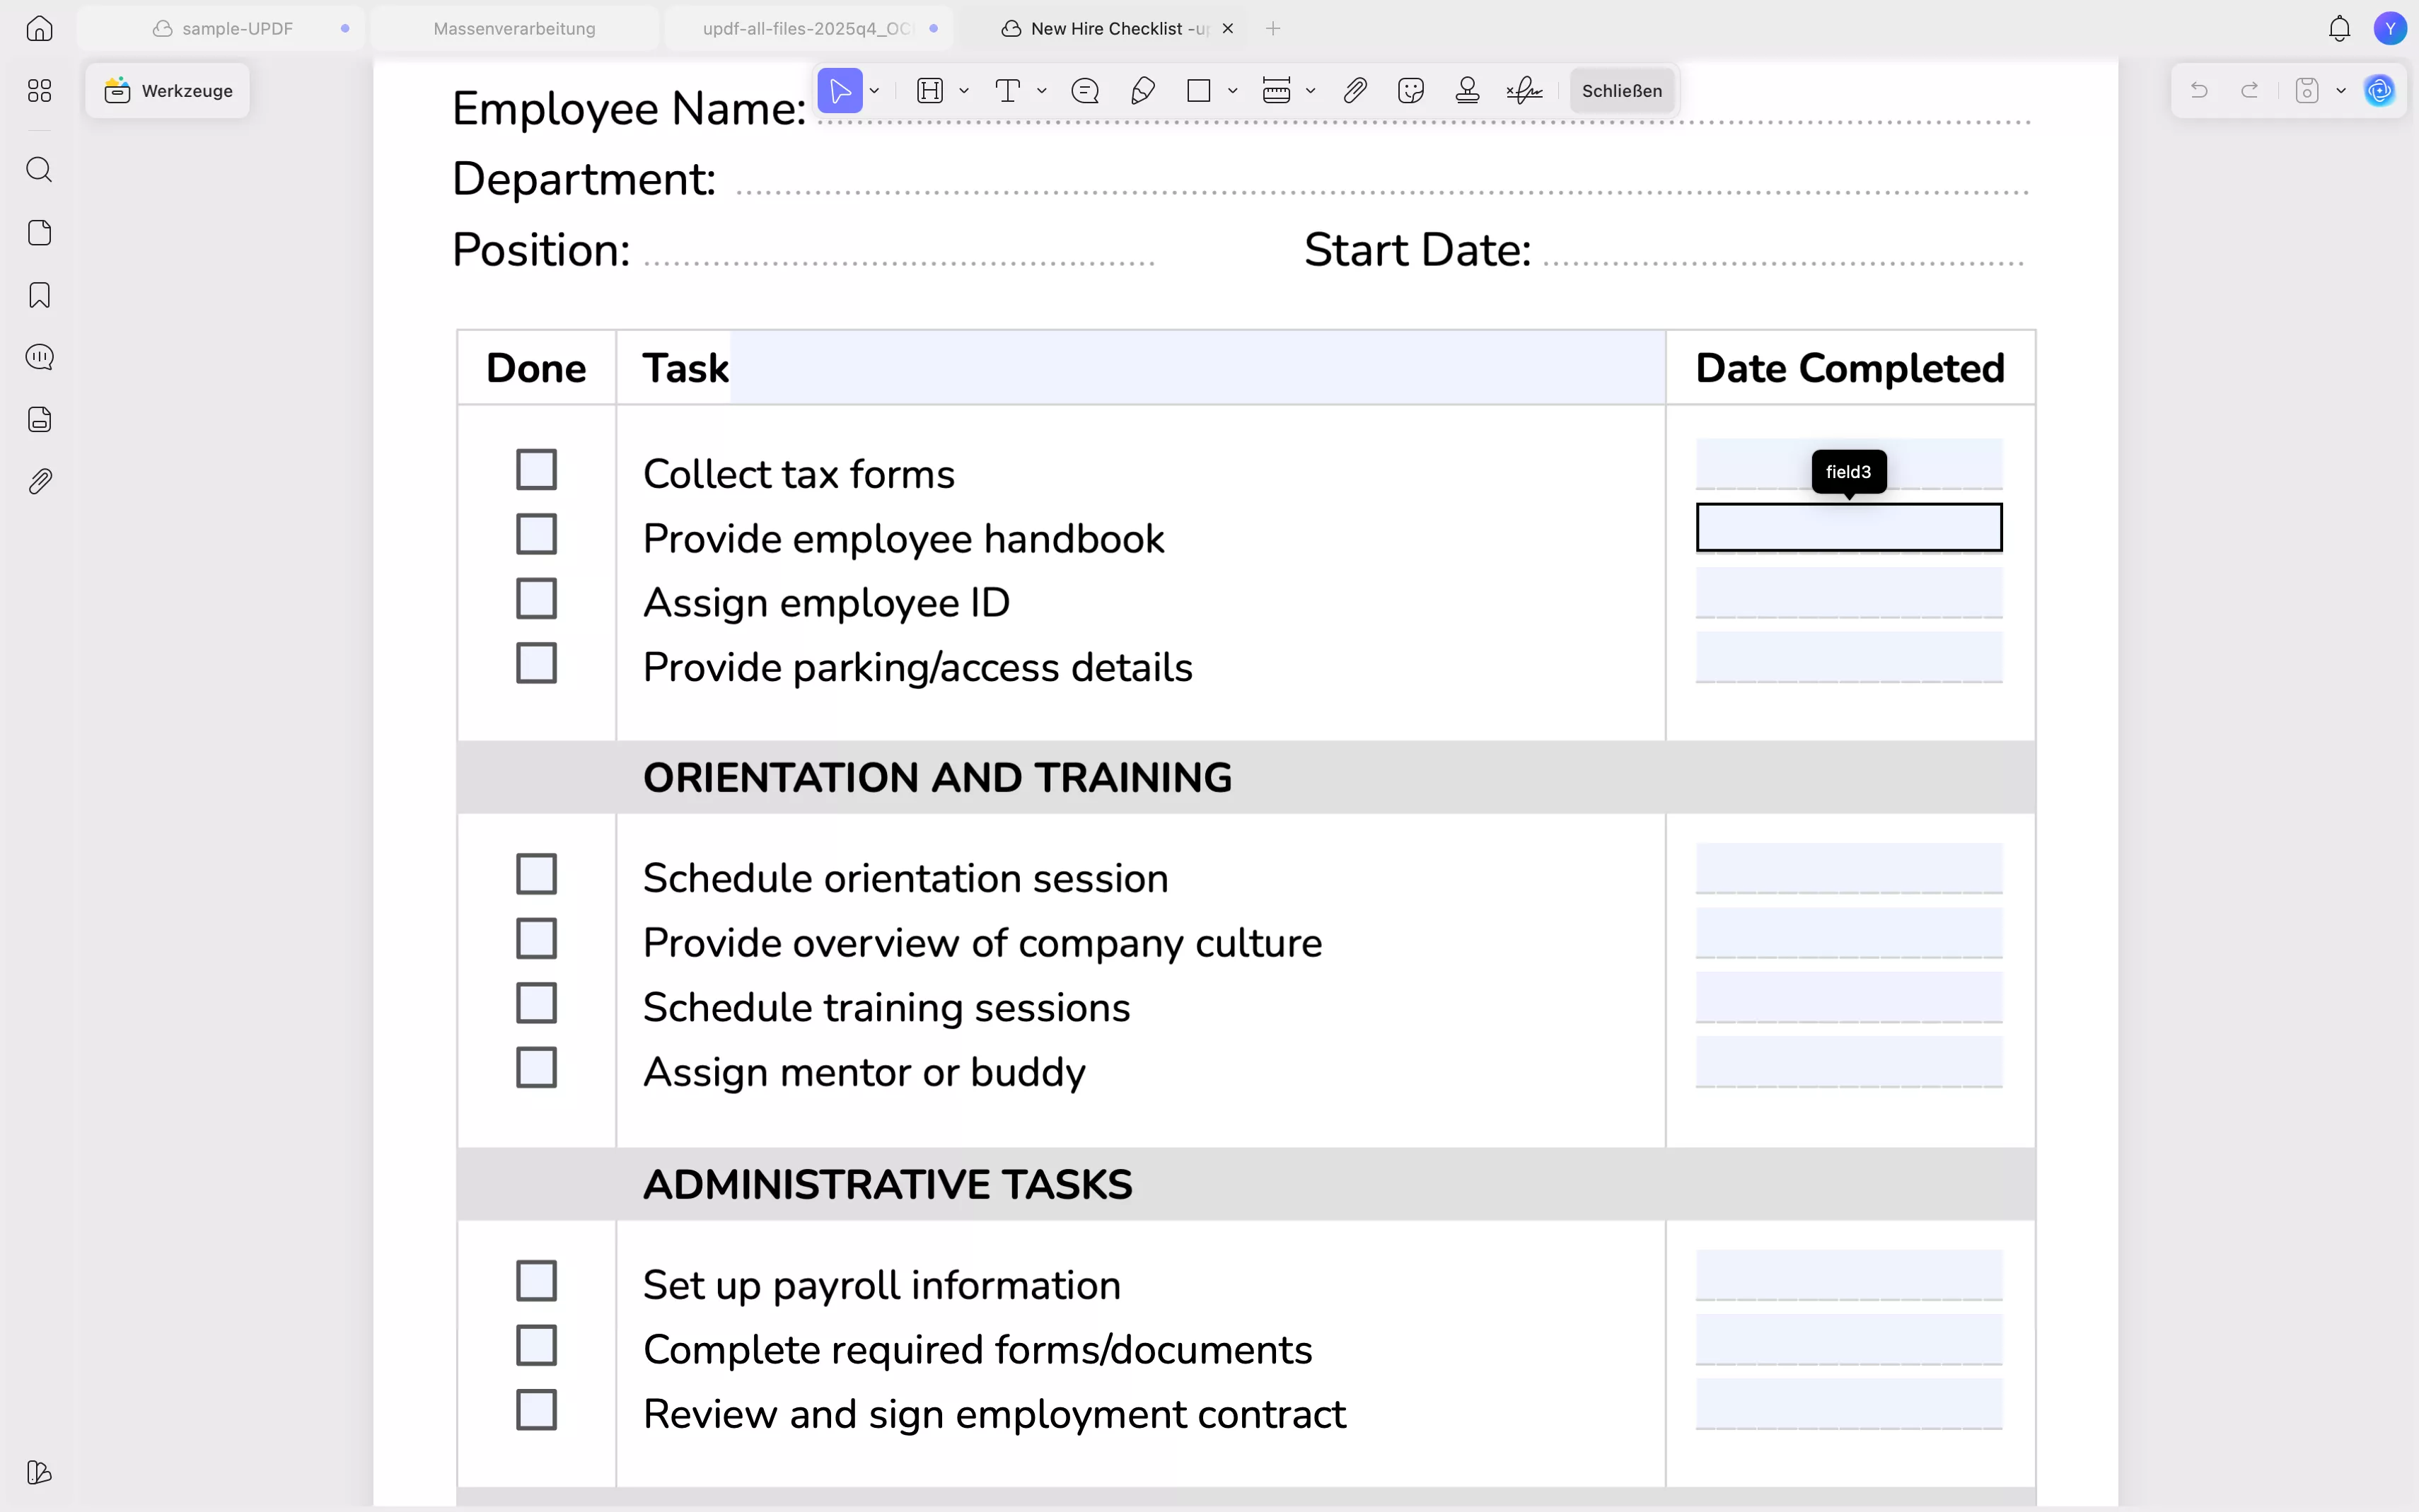Click the attachment paperclip toolbar icon
This screenshot has width=2419, height=1512.
click(x=1355, y=91)
